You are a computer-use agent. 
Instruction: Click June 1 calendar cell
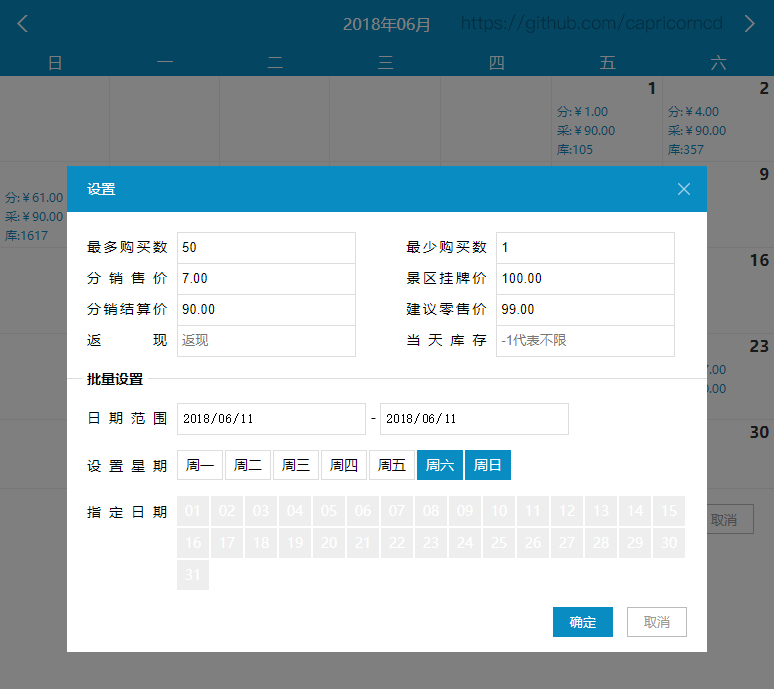click(x=607, y=119)
